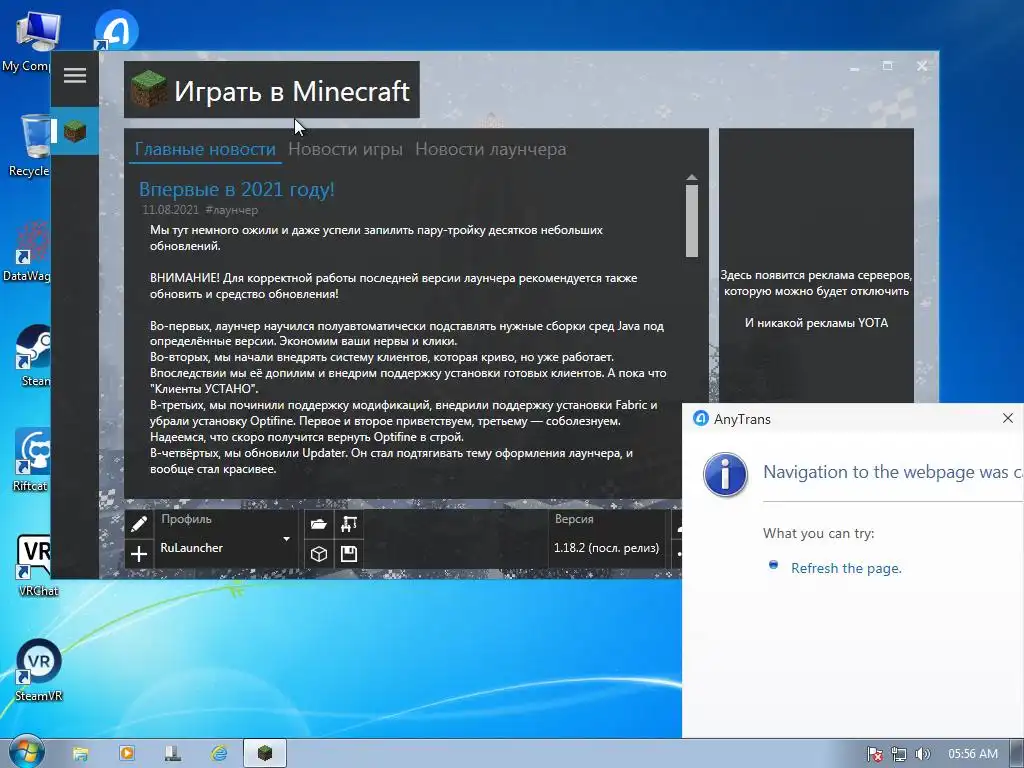Switch to the 'Главные новости' tab

(205, 149)
